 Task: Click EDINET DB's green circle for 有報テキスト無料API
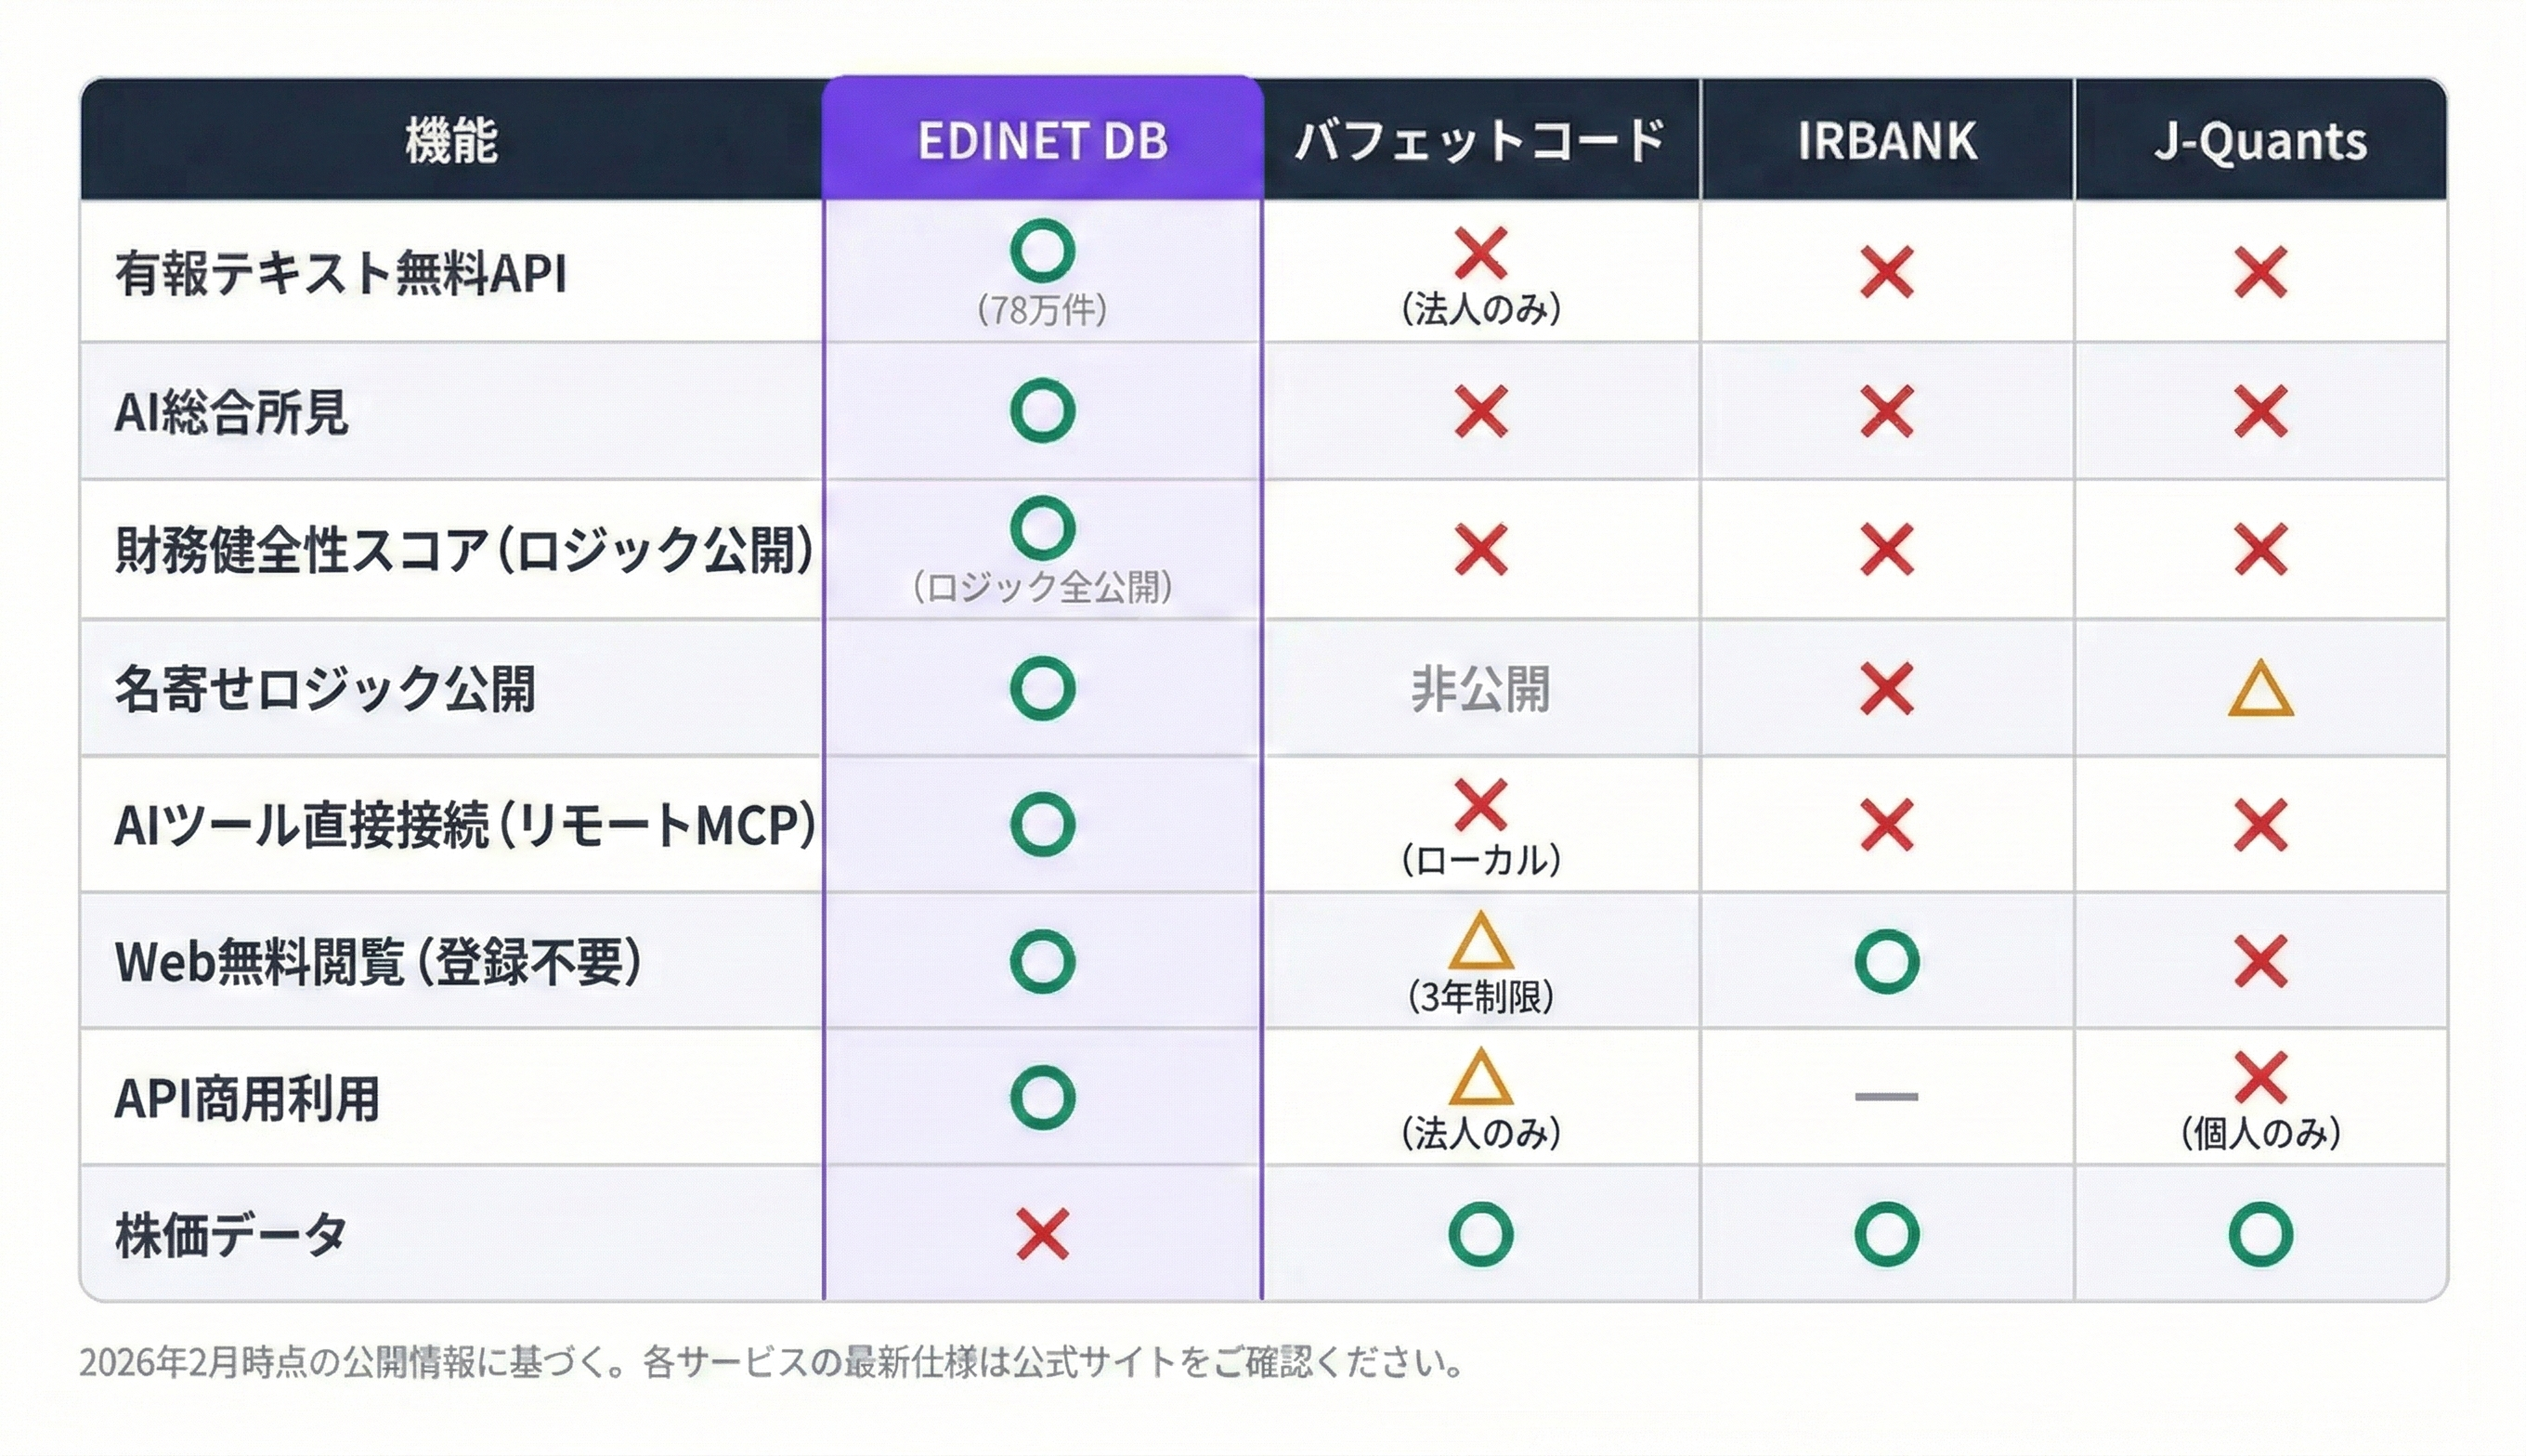pyautogui.click(x=1042, y=250)
